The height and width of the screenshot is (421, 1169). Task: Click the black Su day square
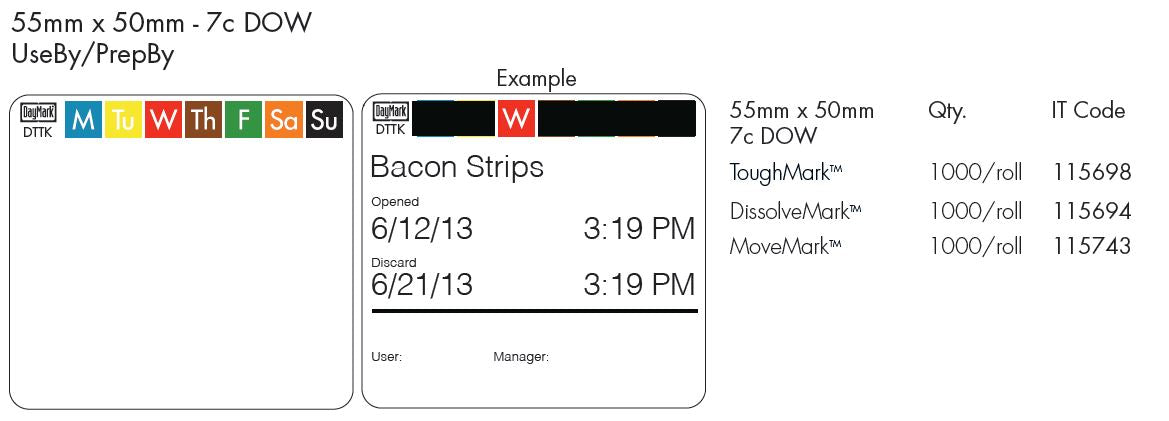(324, 121)
